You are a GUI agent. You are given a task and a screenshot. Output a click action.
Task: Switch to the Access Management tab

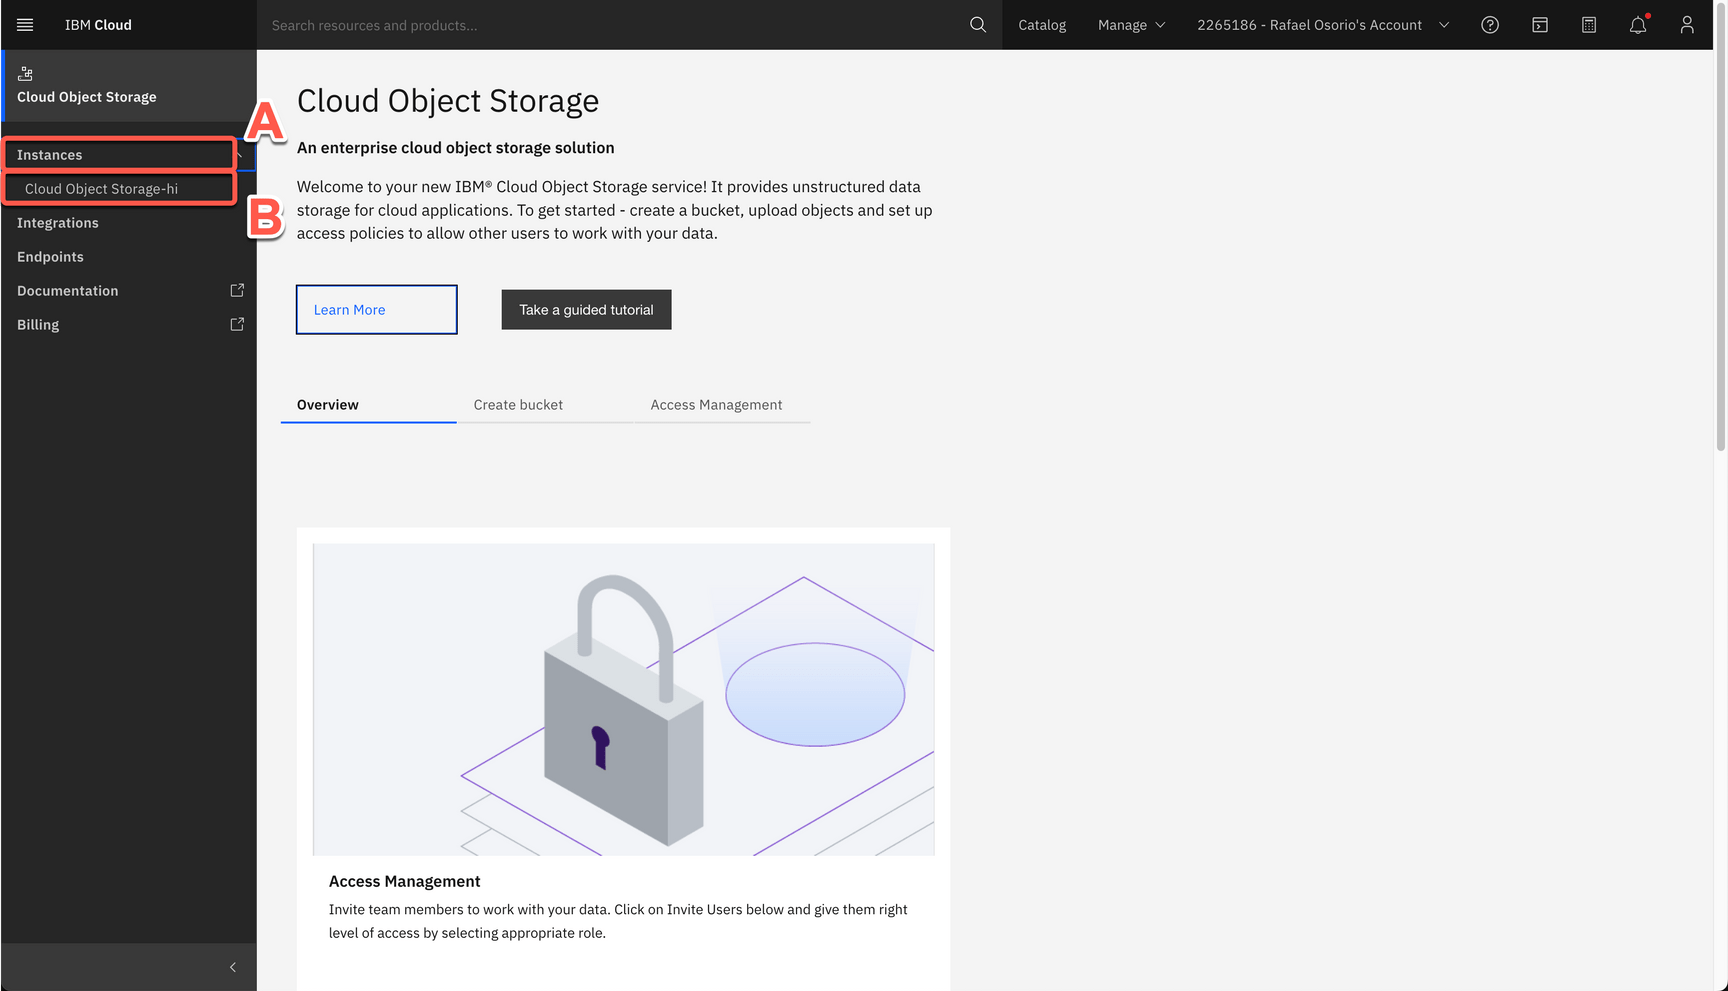(716, 405)
